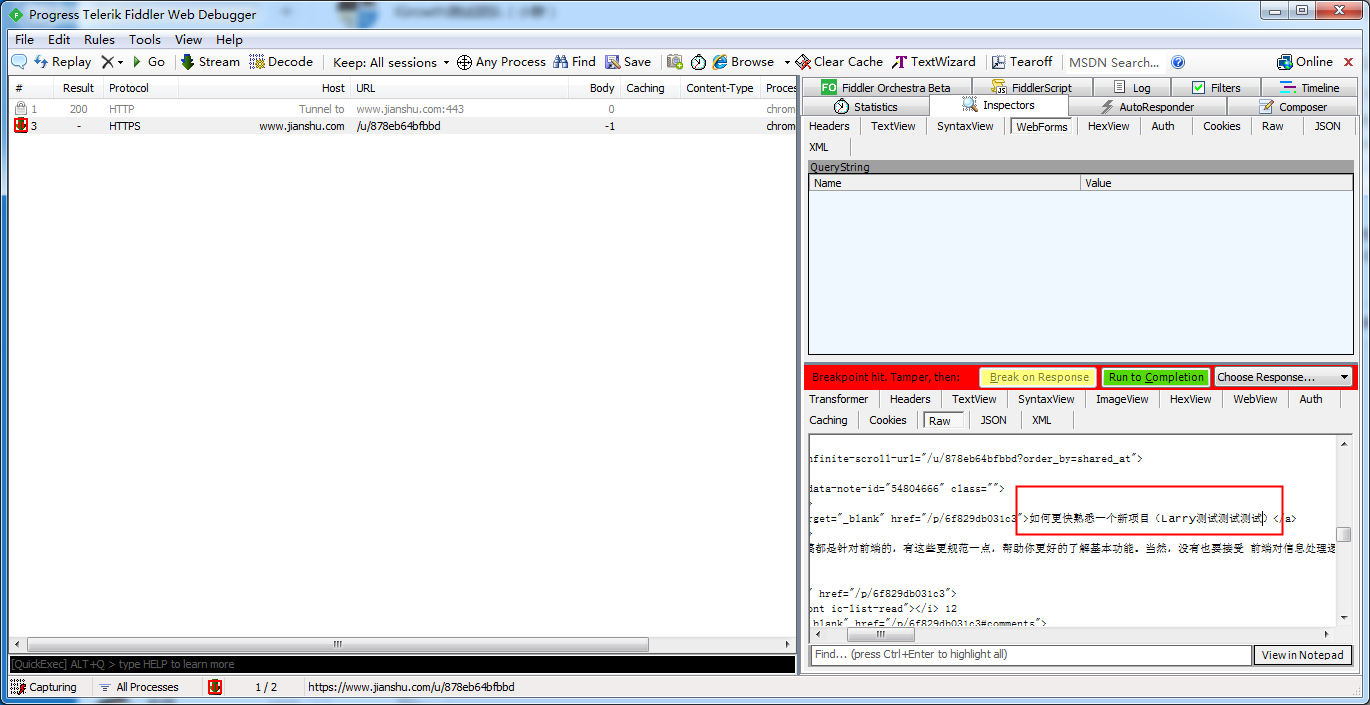Focus the MSDN Search field
The height and width of the screenshot is (705, 1370).
click(1114, 62)
